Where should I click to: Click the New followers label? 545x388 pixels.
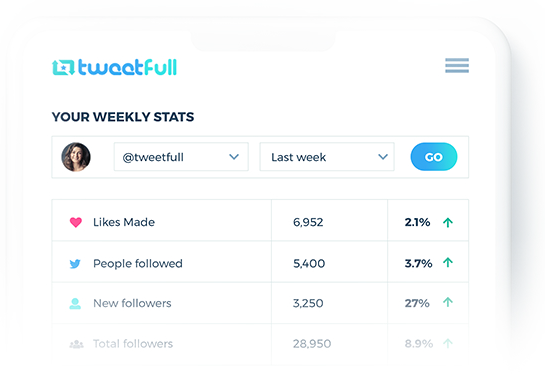pos(132,303)
